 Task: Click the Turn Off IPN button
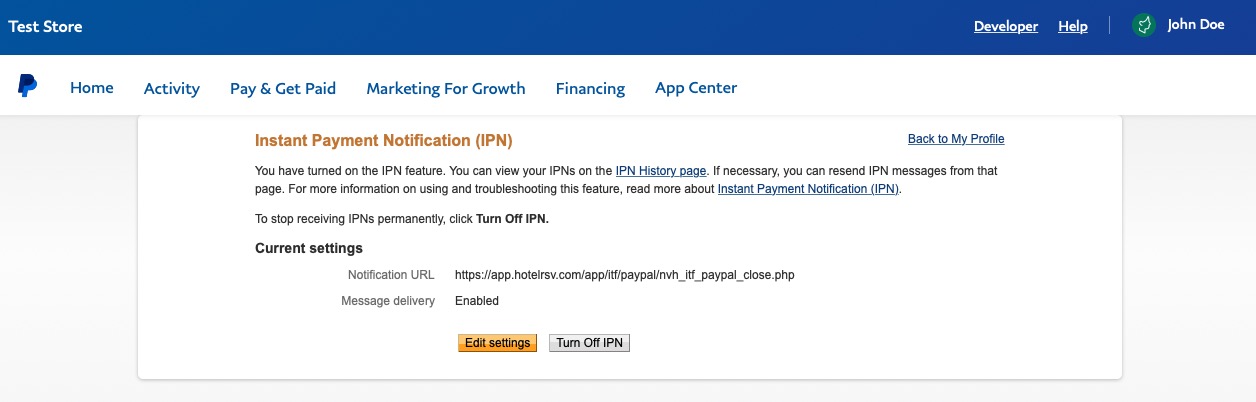[590, 343]
